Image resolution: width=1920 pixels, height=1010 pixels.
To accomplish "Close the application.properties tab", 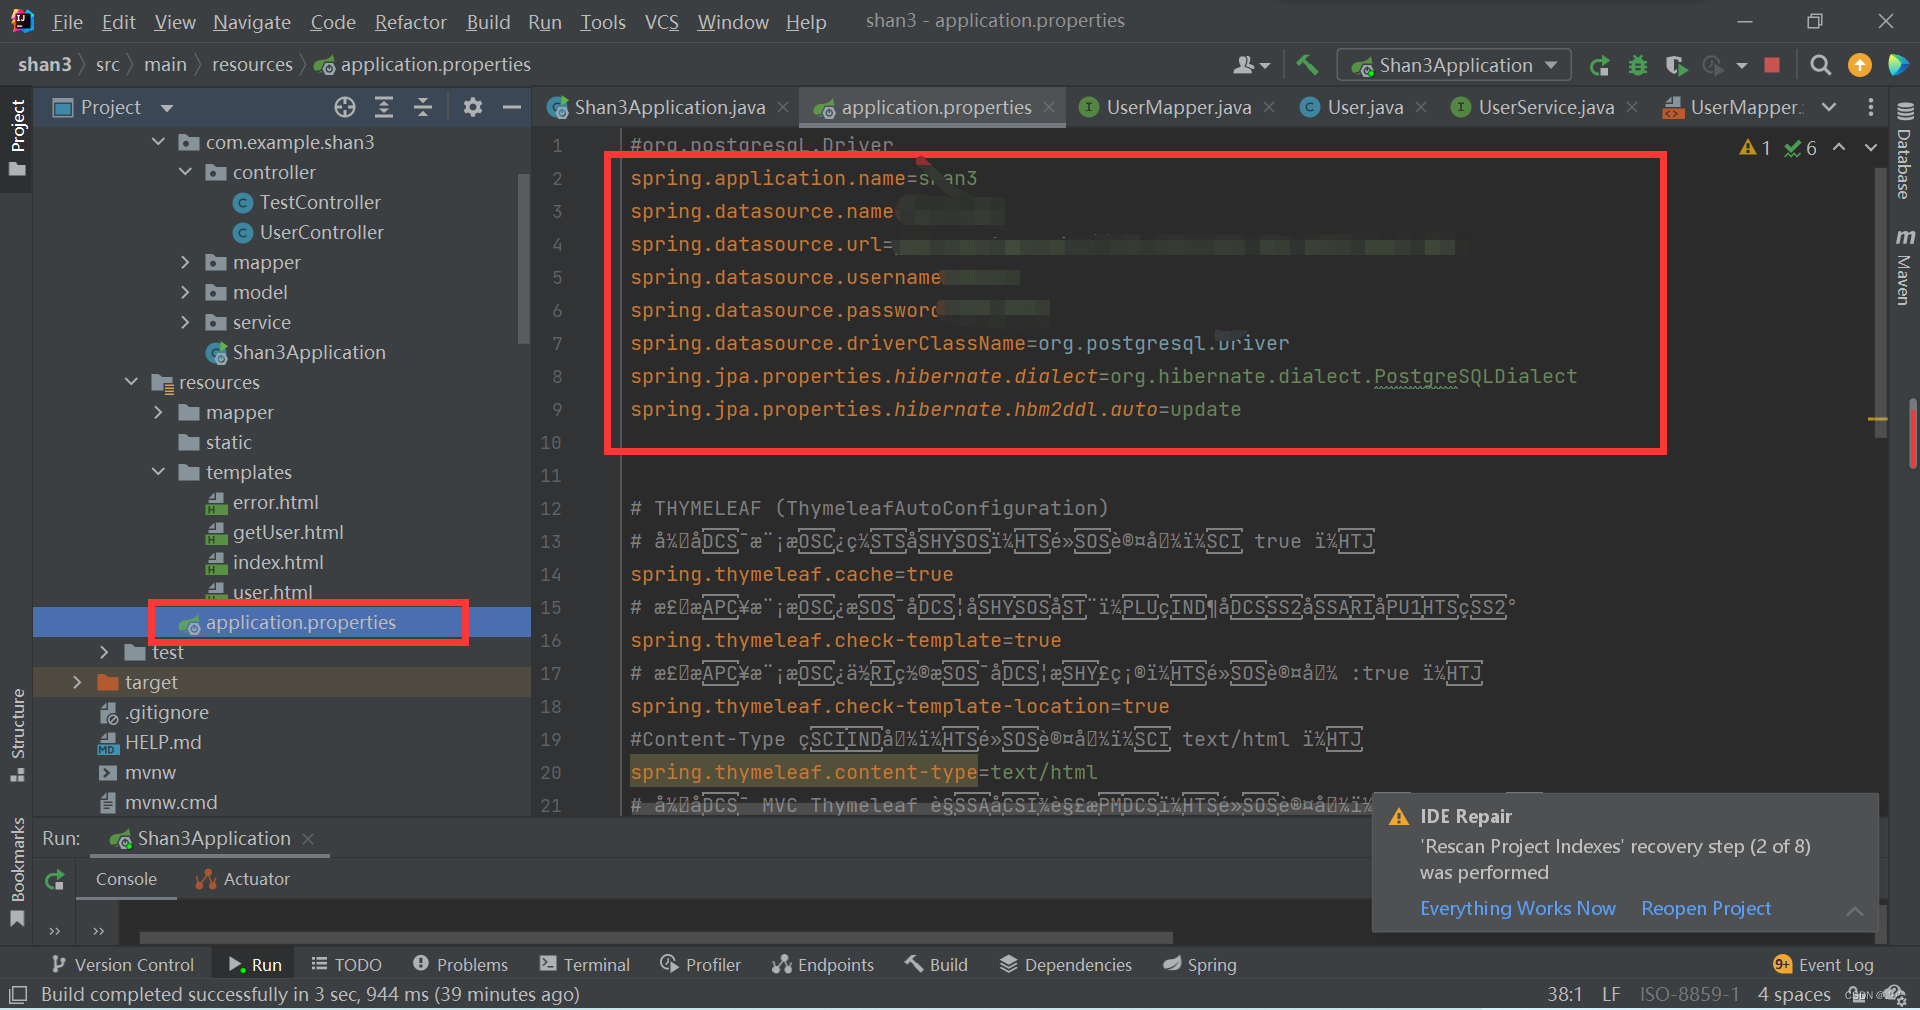I will coord(1049,107).
